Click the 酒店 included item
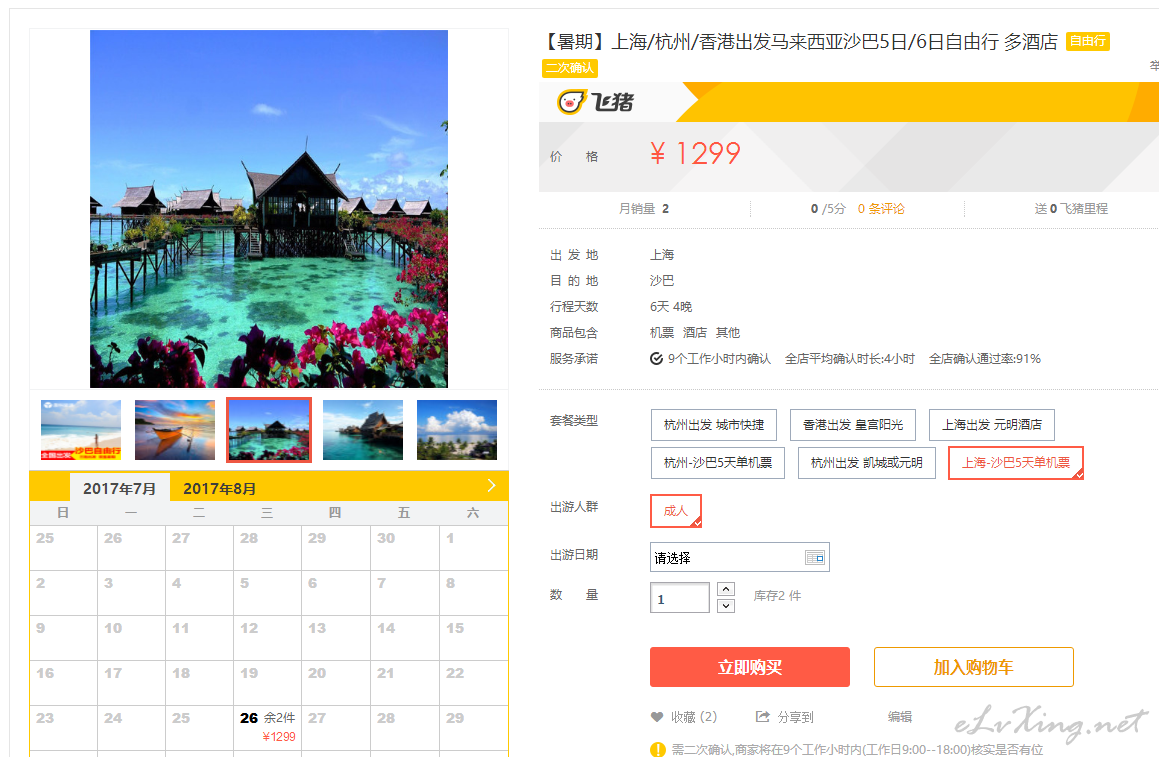This screenshot has width=1159, height=757. pyautogui.click(x=695, y=333)
